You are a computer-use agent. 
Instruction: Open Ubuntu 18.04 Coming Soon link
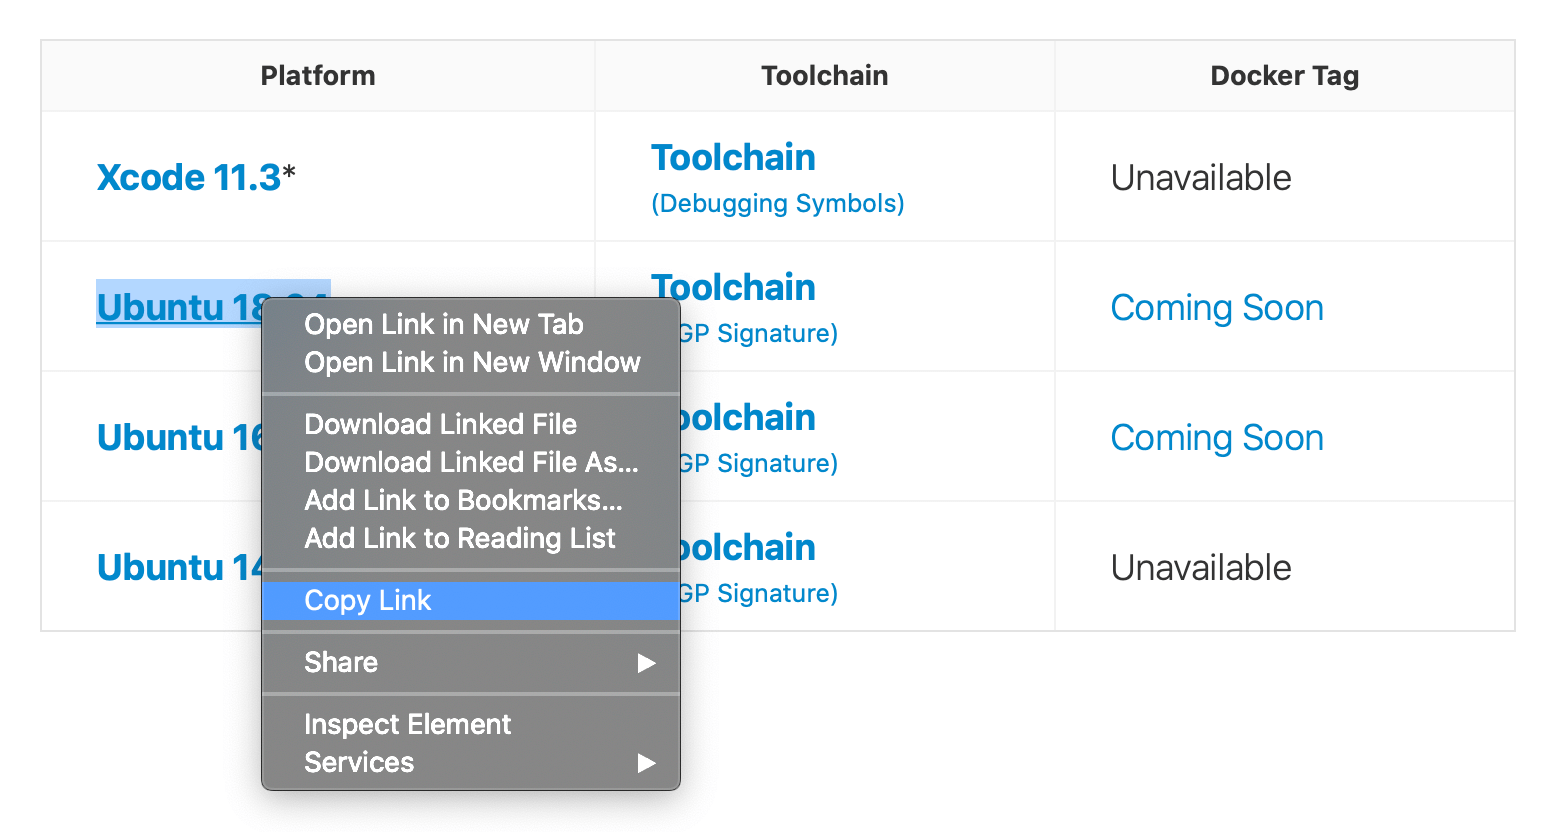1217,308
